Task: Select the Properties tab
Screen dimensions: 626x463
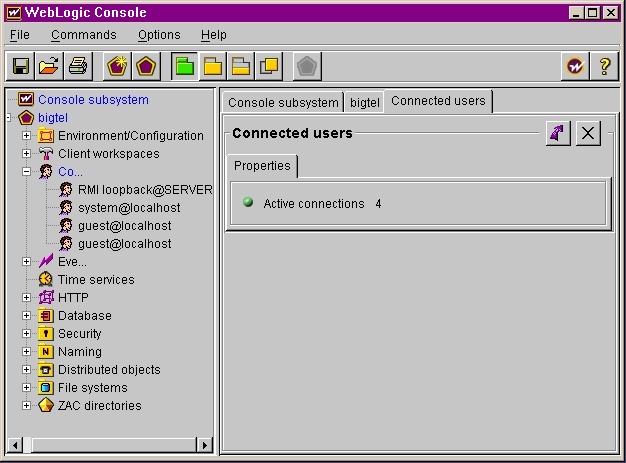Action: (262, 166)
